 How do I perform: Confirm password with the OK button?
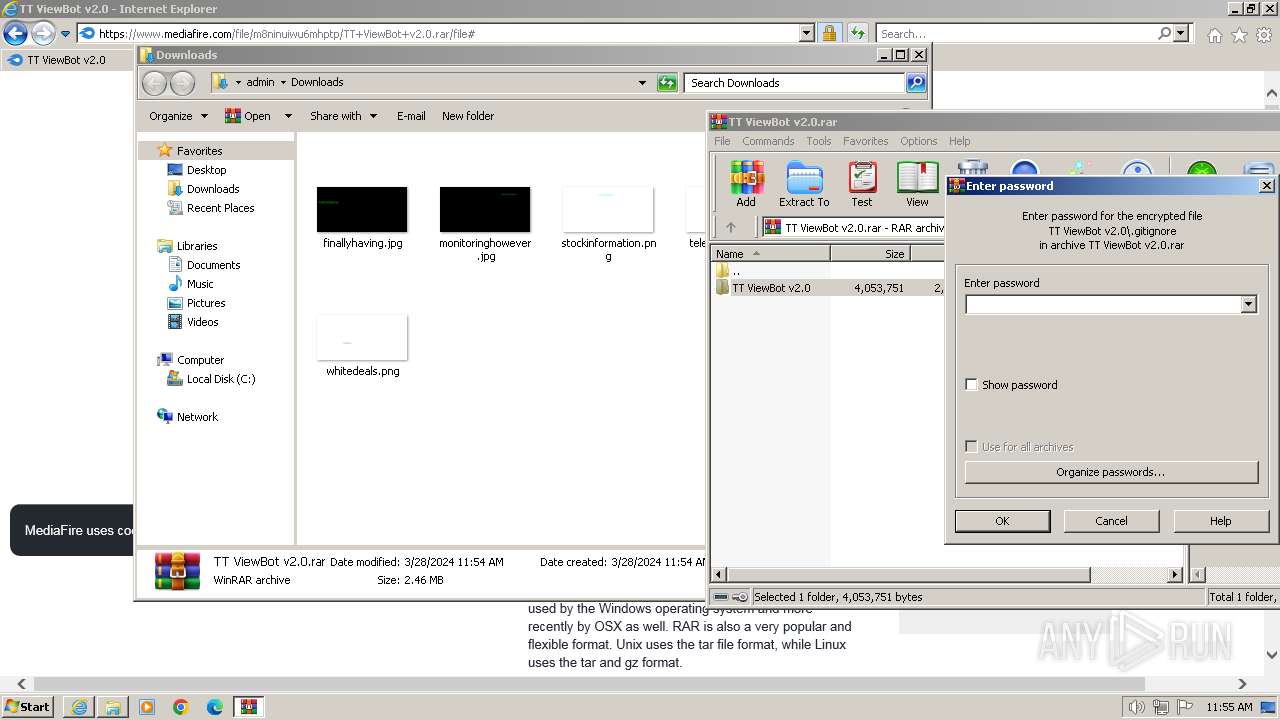coord(1002,521)
